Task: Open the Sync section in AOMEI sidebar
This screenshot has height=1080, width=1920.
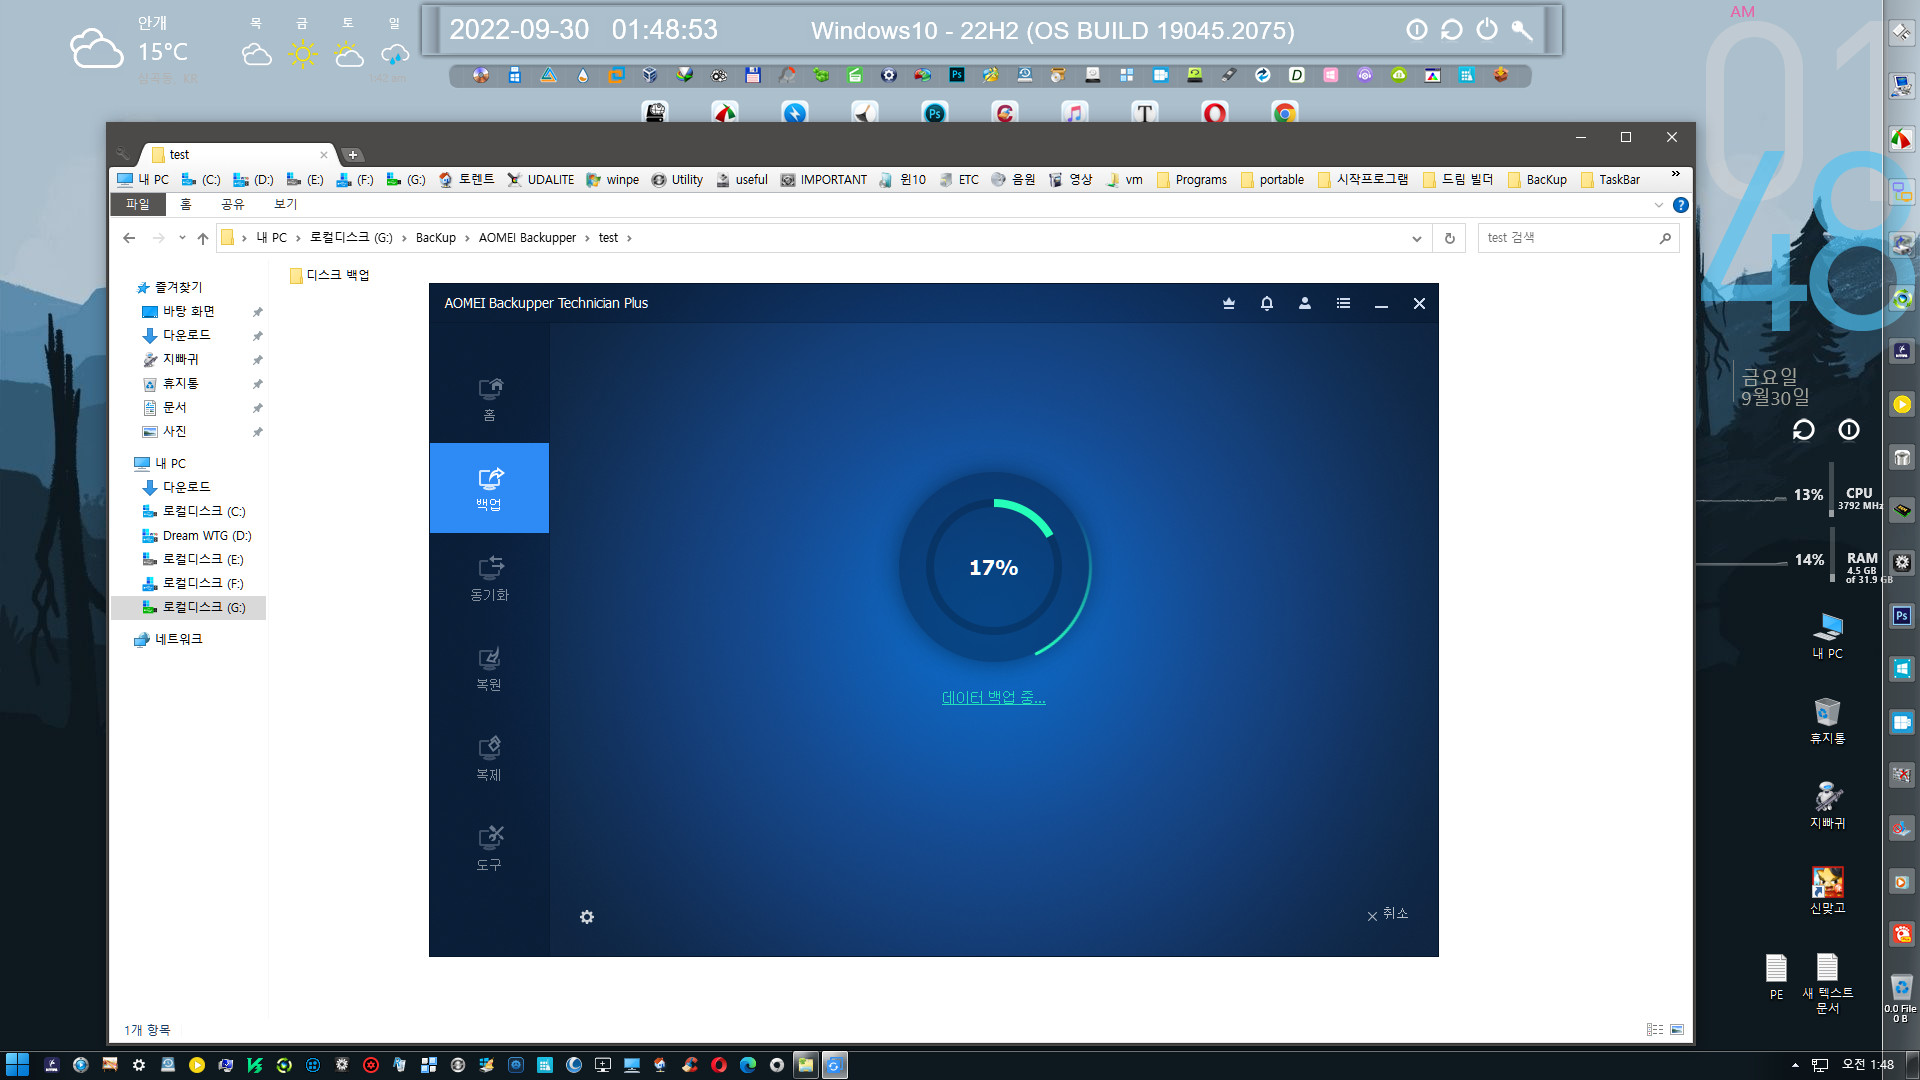Action: [489, 578]
